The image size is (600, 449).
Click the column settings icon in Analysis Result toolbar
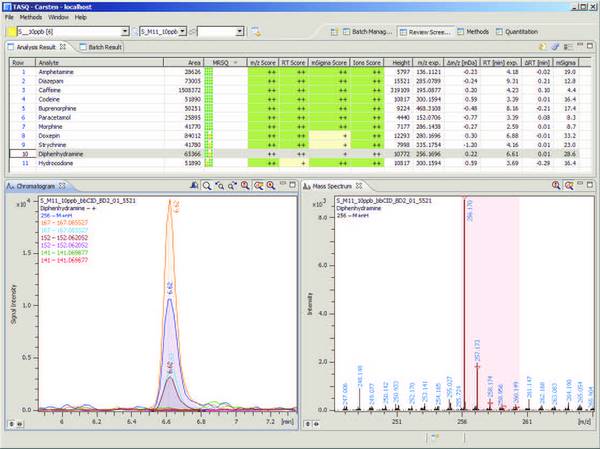tap(568, 47)
